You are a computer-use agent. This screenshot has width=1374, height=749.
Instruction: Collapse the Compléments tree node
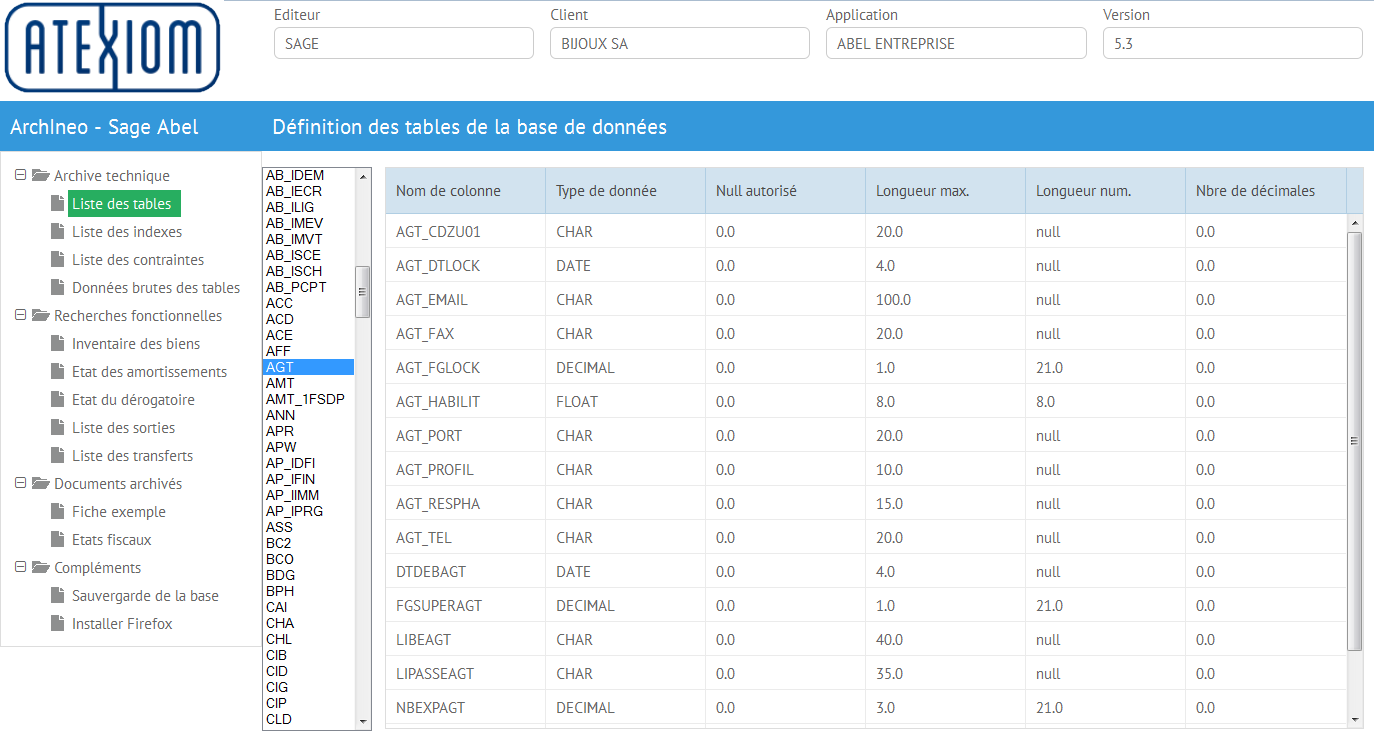tap(20, 567)
